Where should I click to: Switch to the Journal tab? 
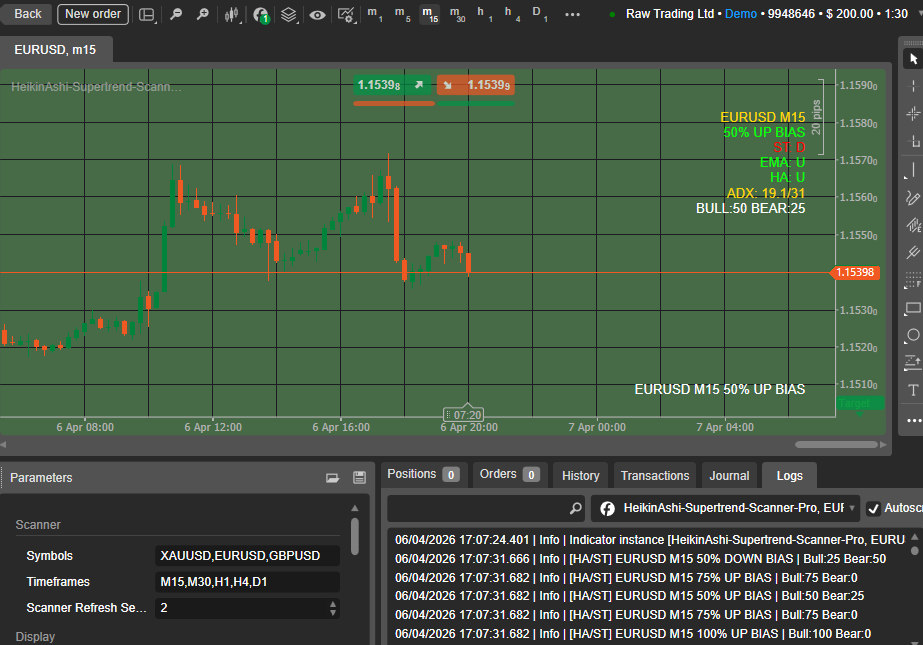tap(729, 475)
